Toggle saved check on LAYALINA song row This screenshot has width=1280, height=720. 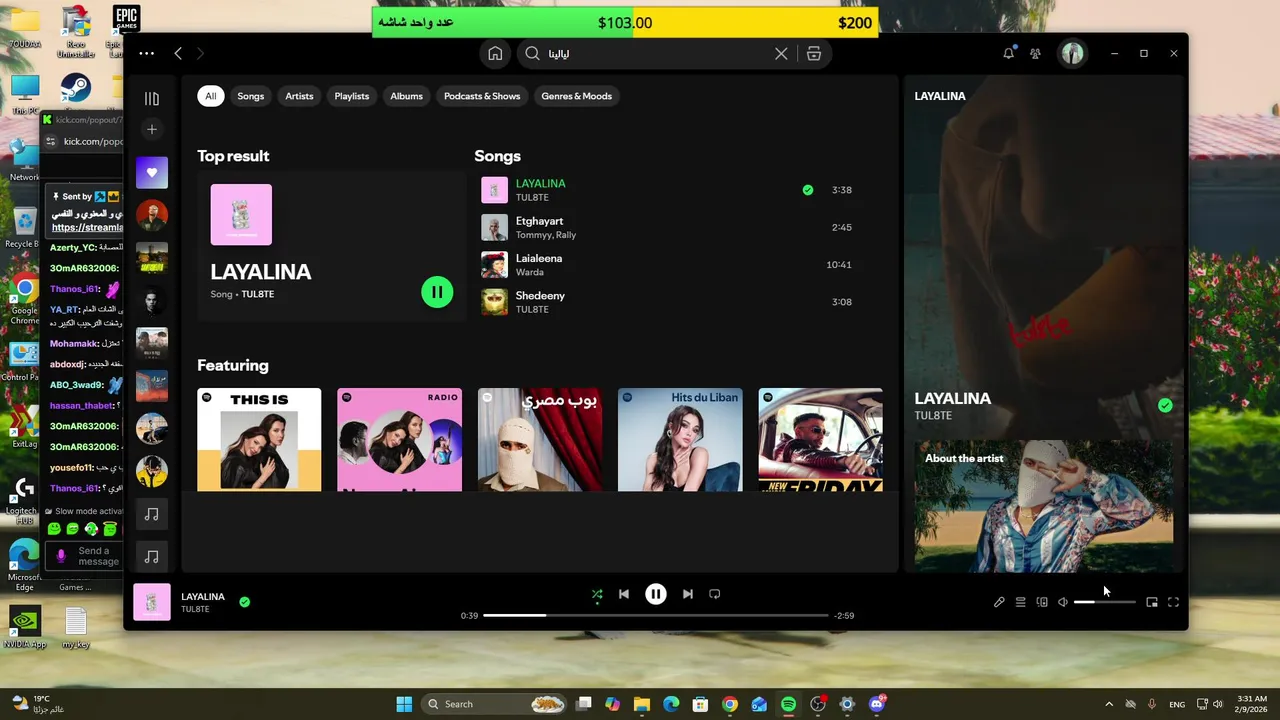(808, 190)
